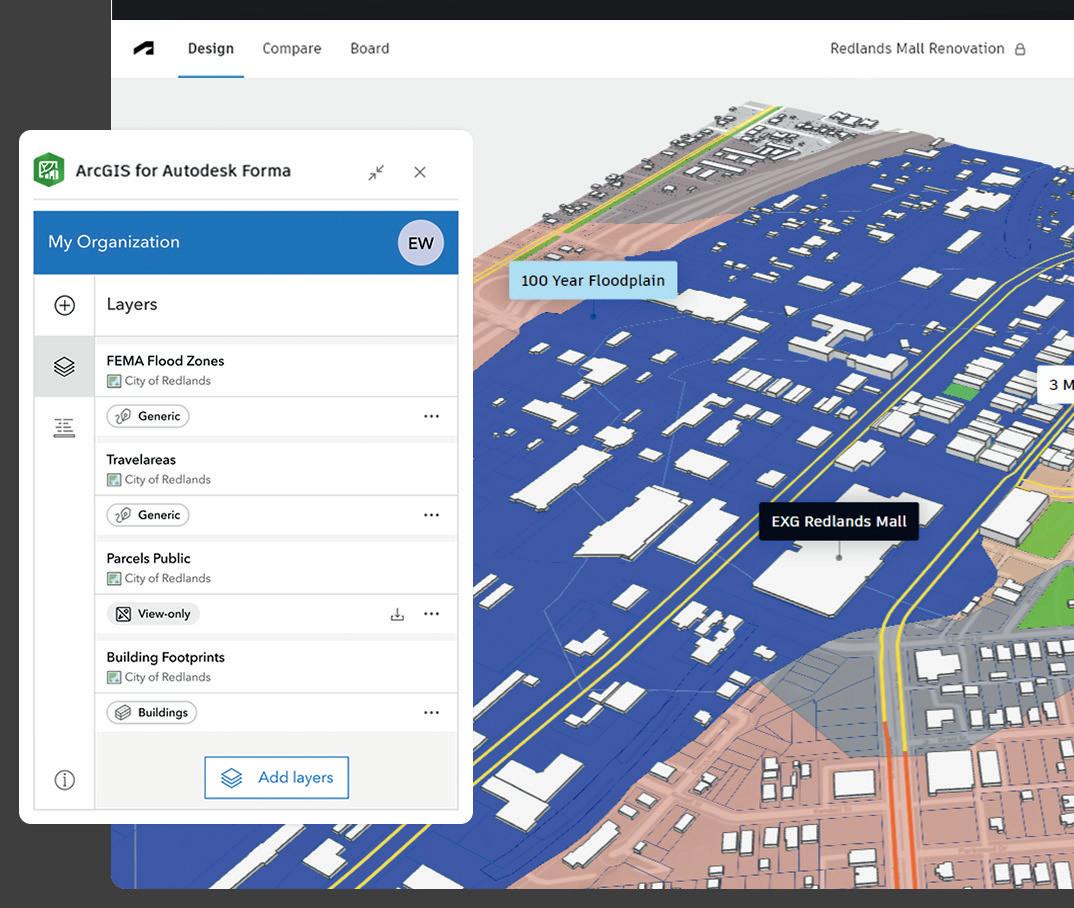Image resolution: width=1074 pixels, height=908 pixels.
Task: Click City of Redlands under Parcels Public
Action: tap(168, 578)
